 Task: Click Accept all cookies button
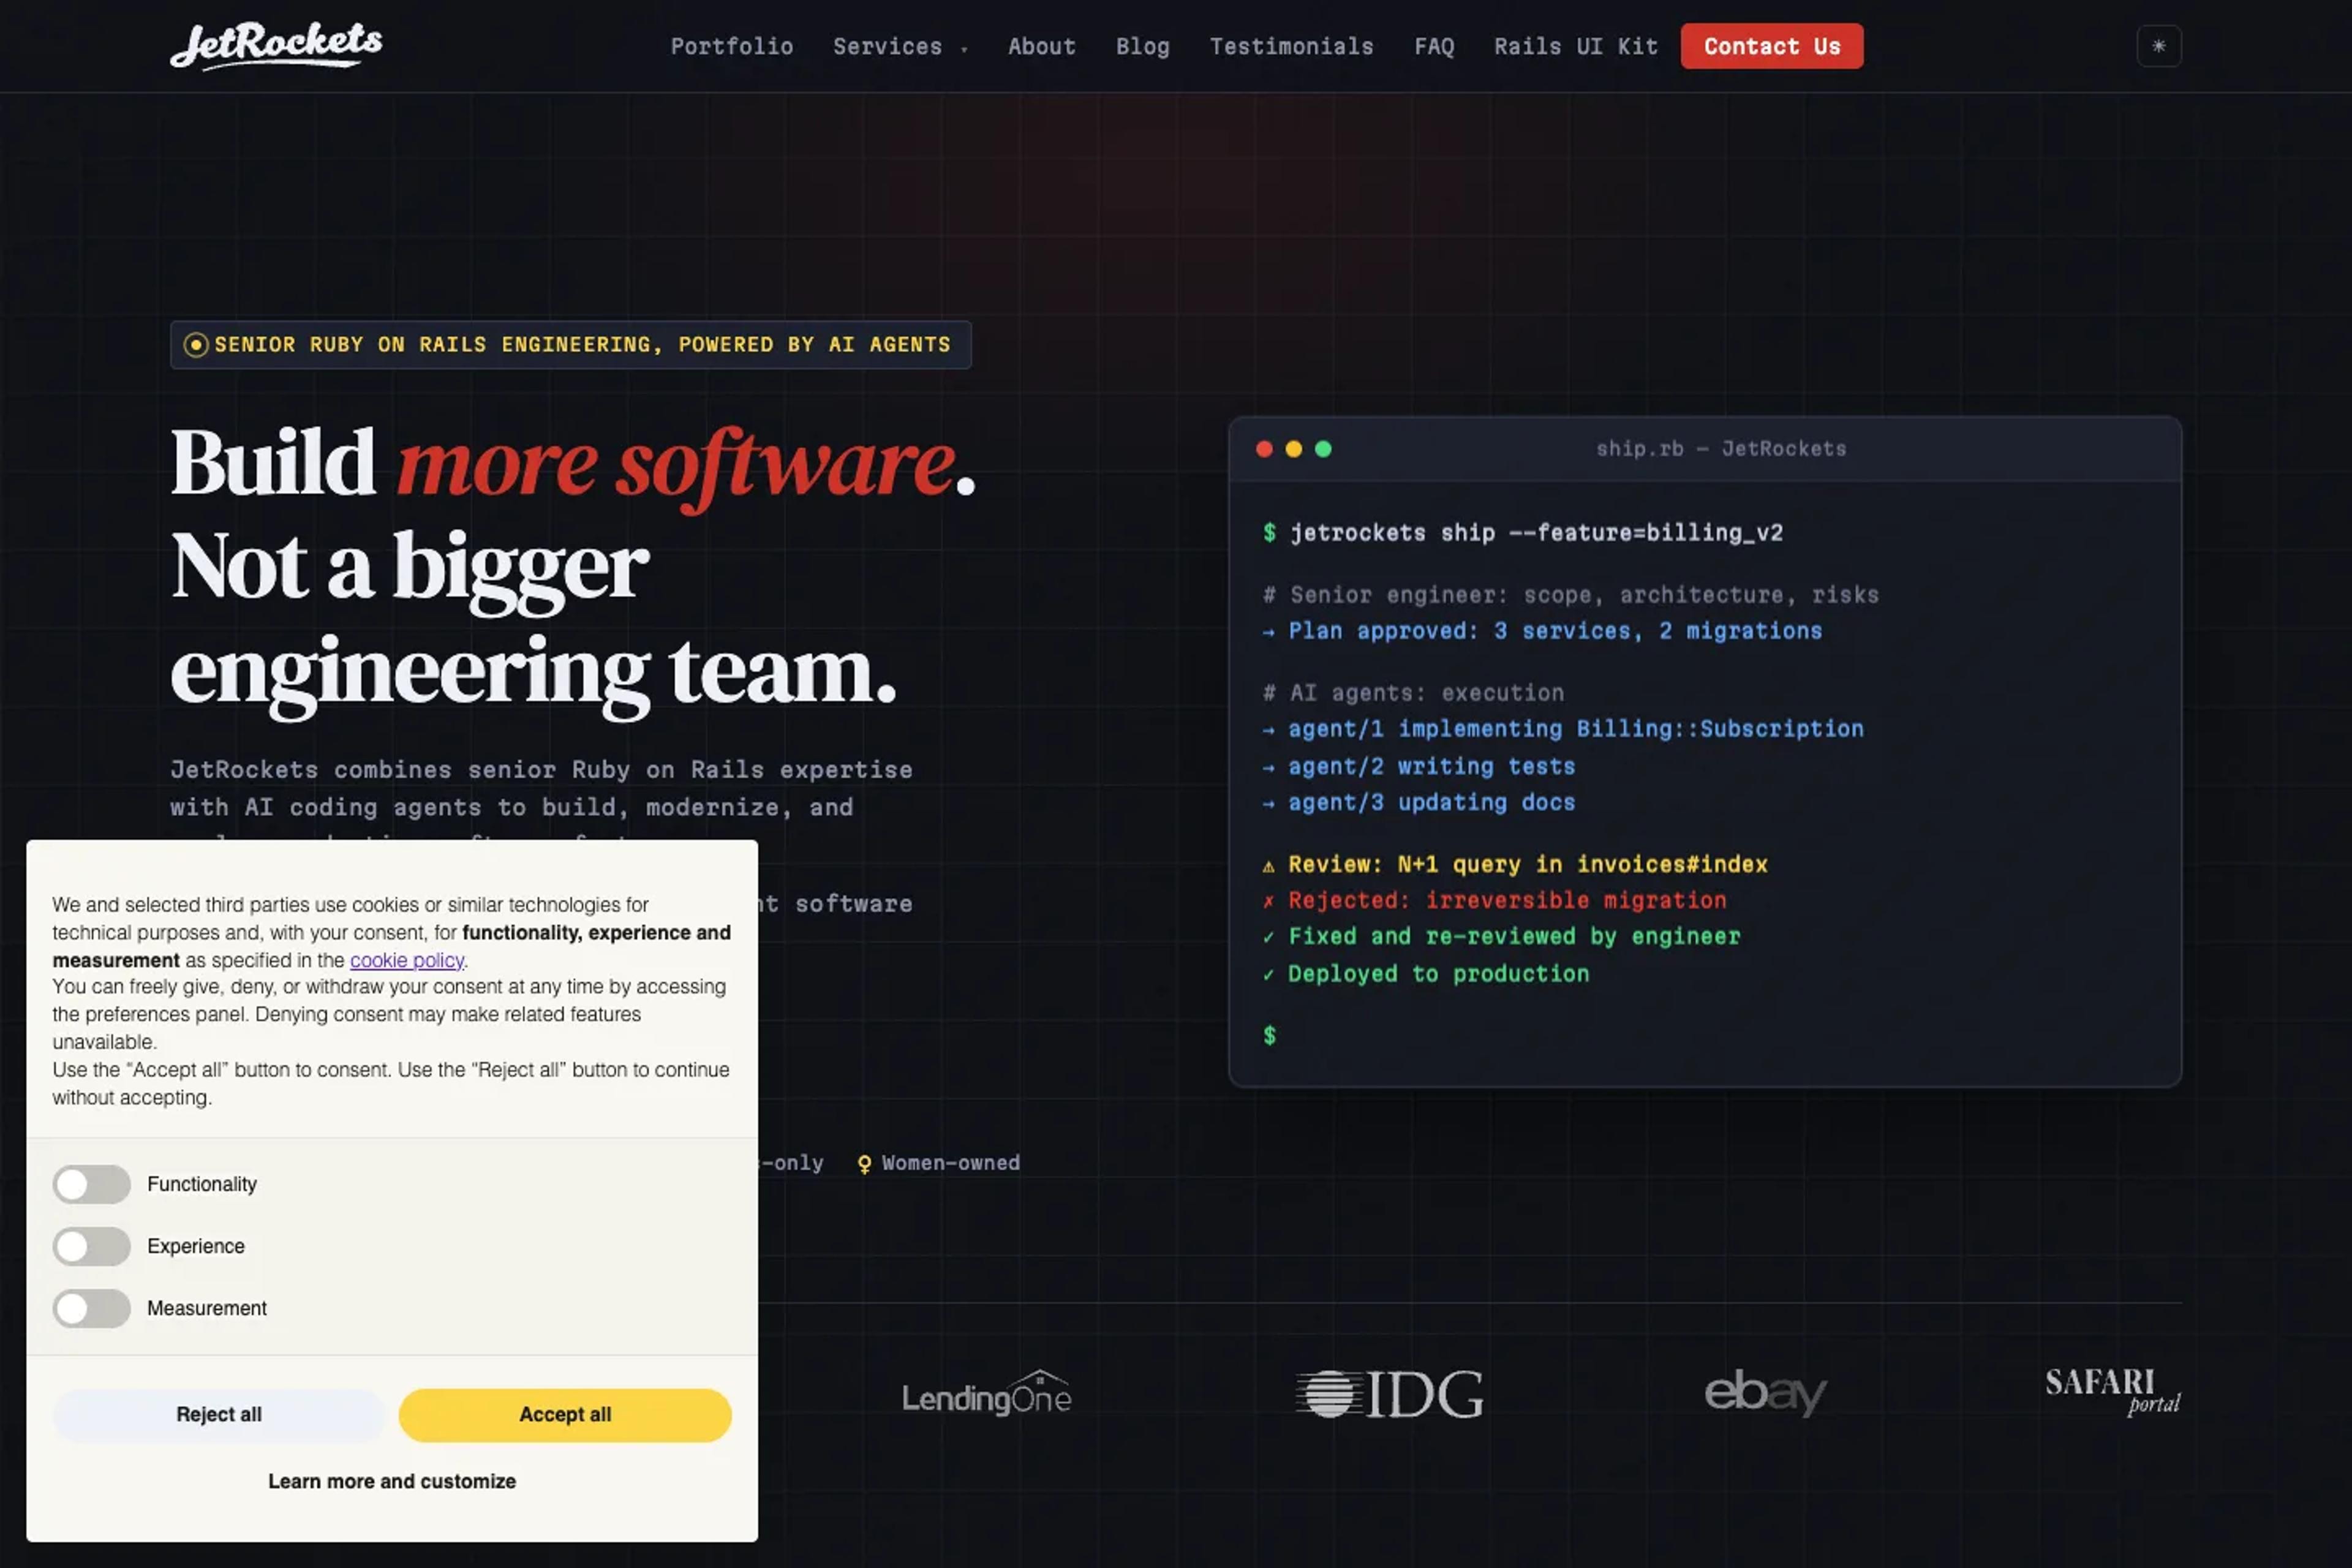point(565,1414)
